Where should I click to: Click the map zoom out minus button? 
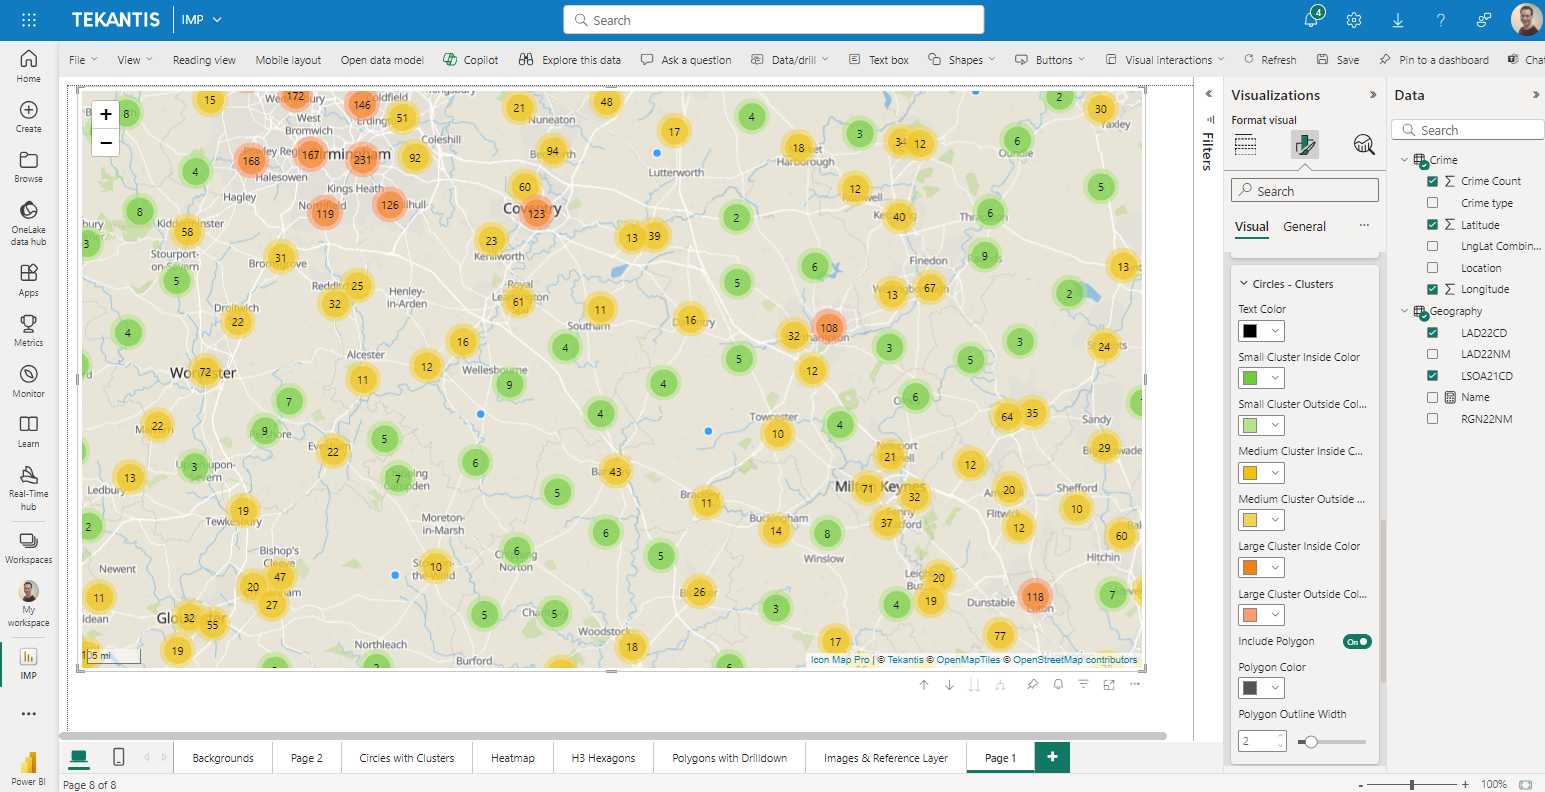coord(106,143)
